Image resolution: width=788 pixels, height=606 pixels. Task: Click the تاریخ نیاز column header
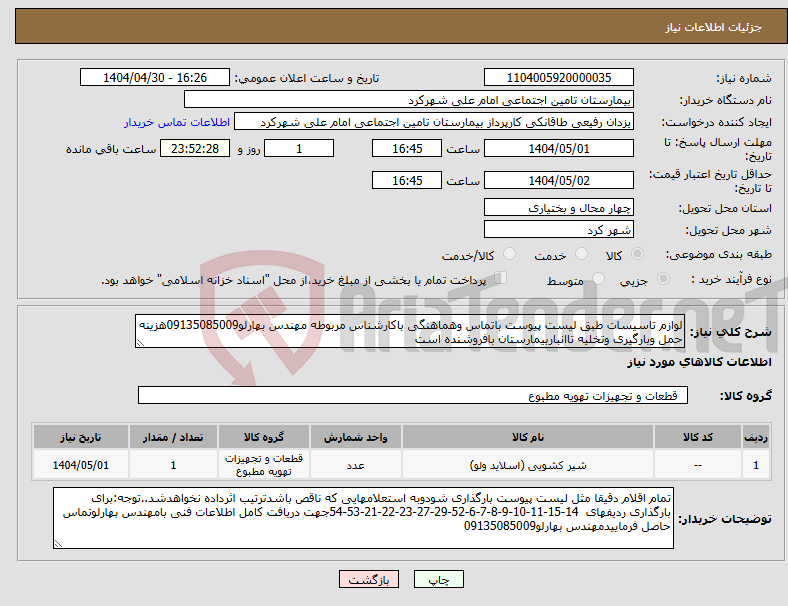81,437
